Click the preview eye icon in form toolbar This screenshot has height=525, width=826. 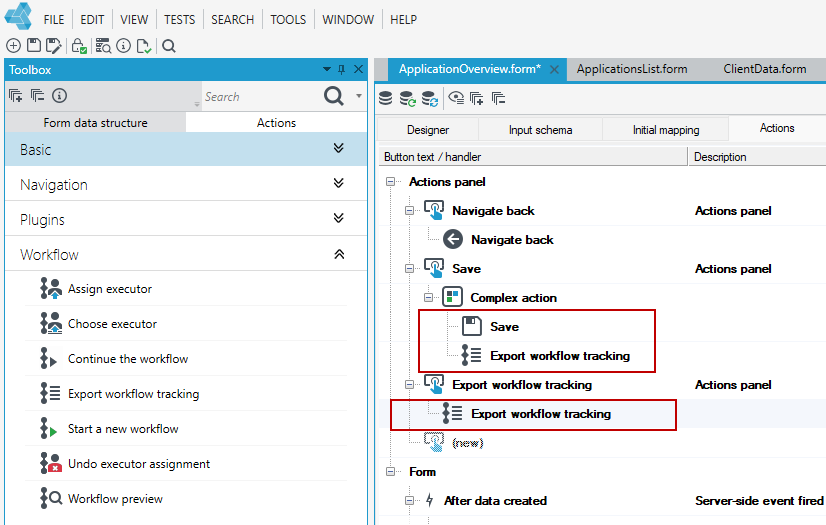456,98
